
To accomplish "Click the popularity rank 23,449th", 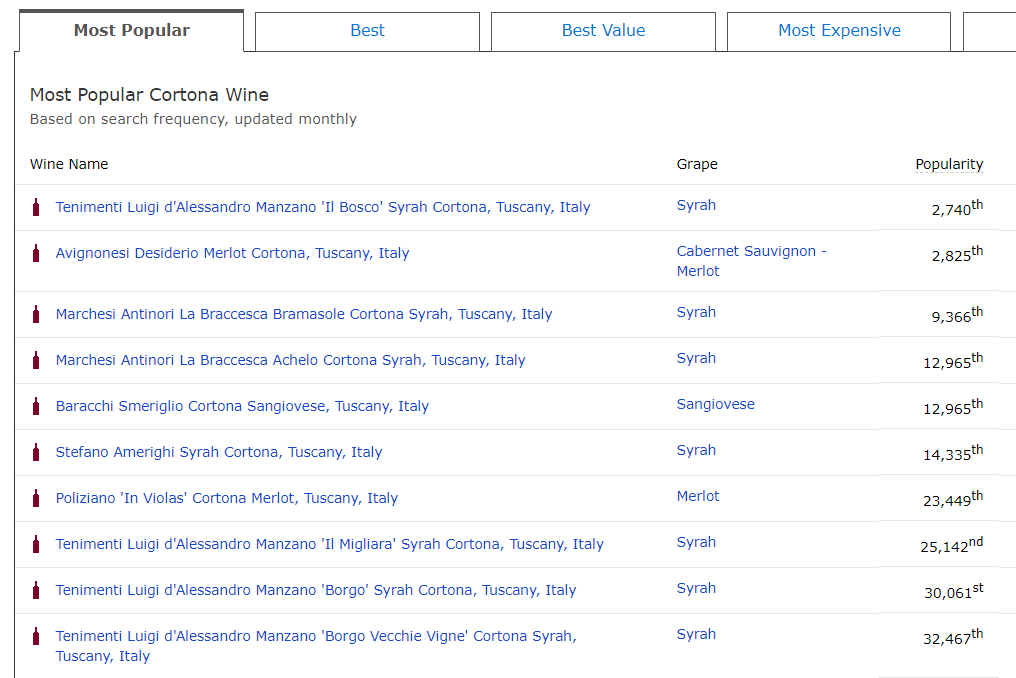I will click(953, 499).
